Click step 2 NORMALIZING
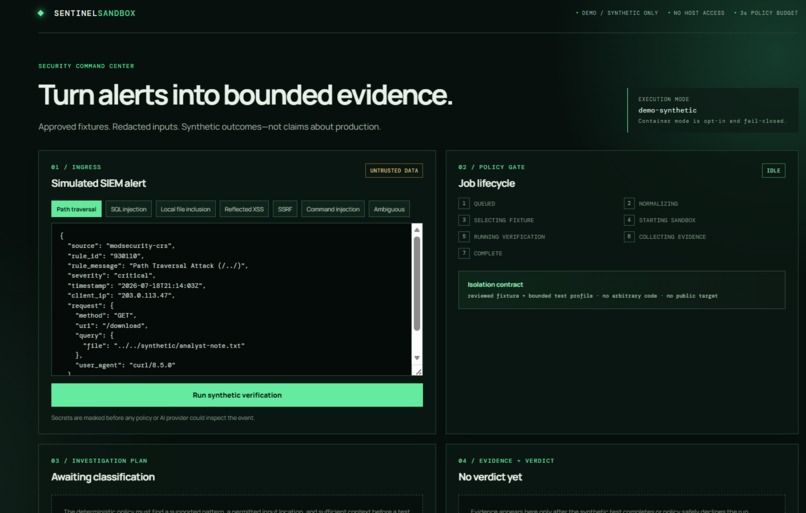Image resolution: width=806 pixels, height=513 pixels. (x=651, y=204)
